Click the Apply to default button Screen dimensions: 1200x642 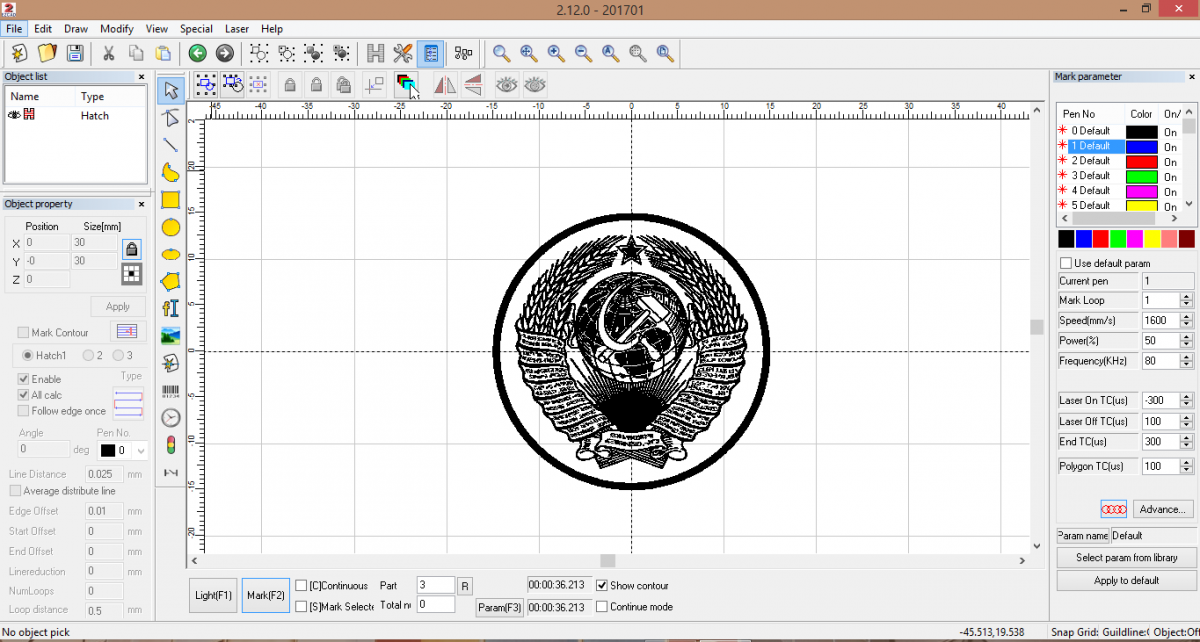(1126, 580)
